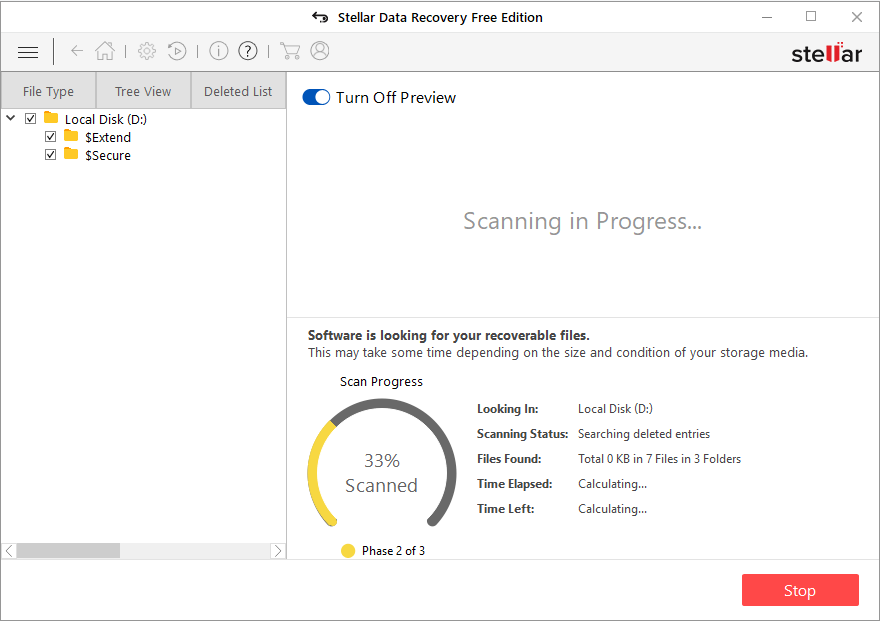This screenshot has width=880, height=621.
Task: Open the shopping cart to buy
Action: pyautogui.click(x=290, y=51)
